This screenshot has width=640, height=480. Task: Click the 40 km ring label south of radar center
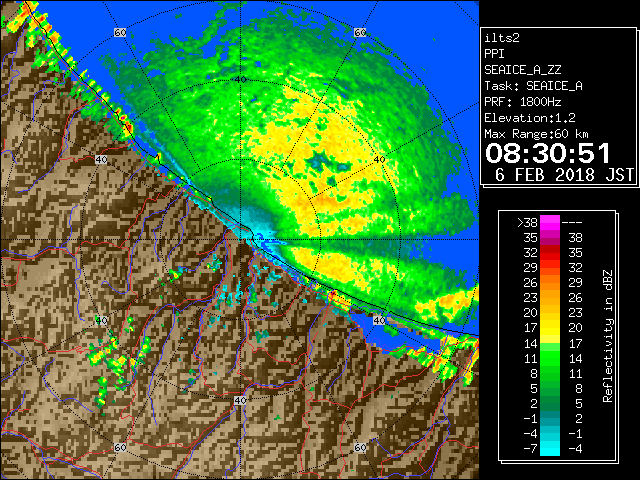(x=240, y=400)
